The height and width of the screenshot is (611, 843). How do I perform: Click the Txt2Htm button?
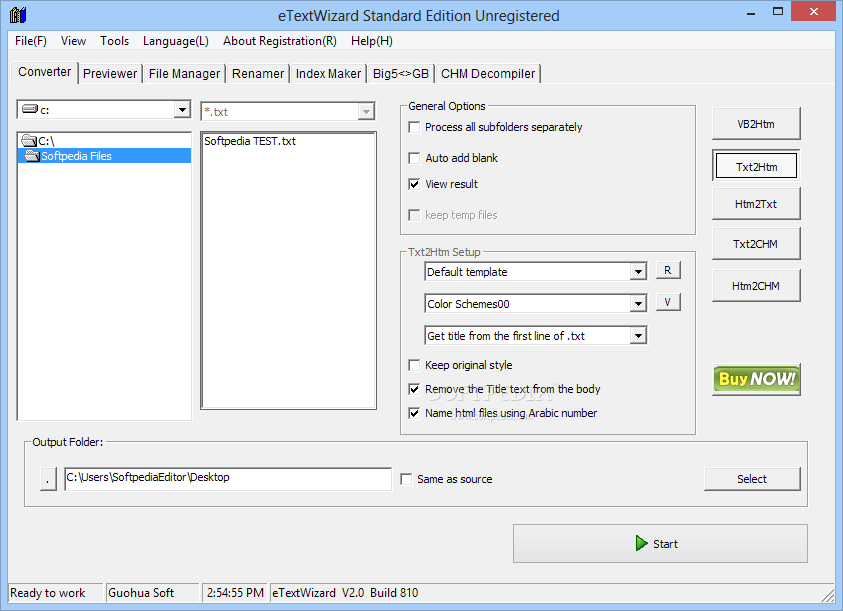point(756,166)
